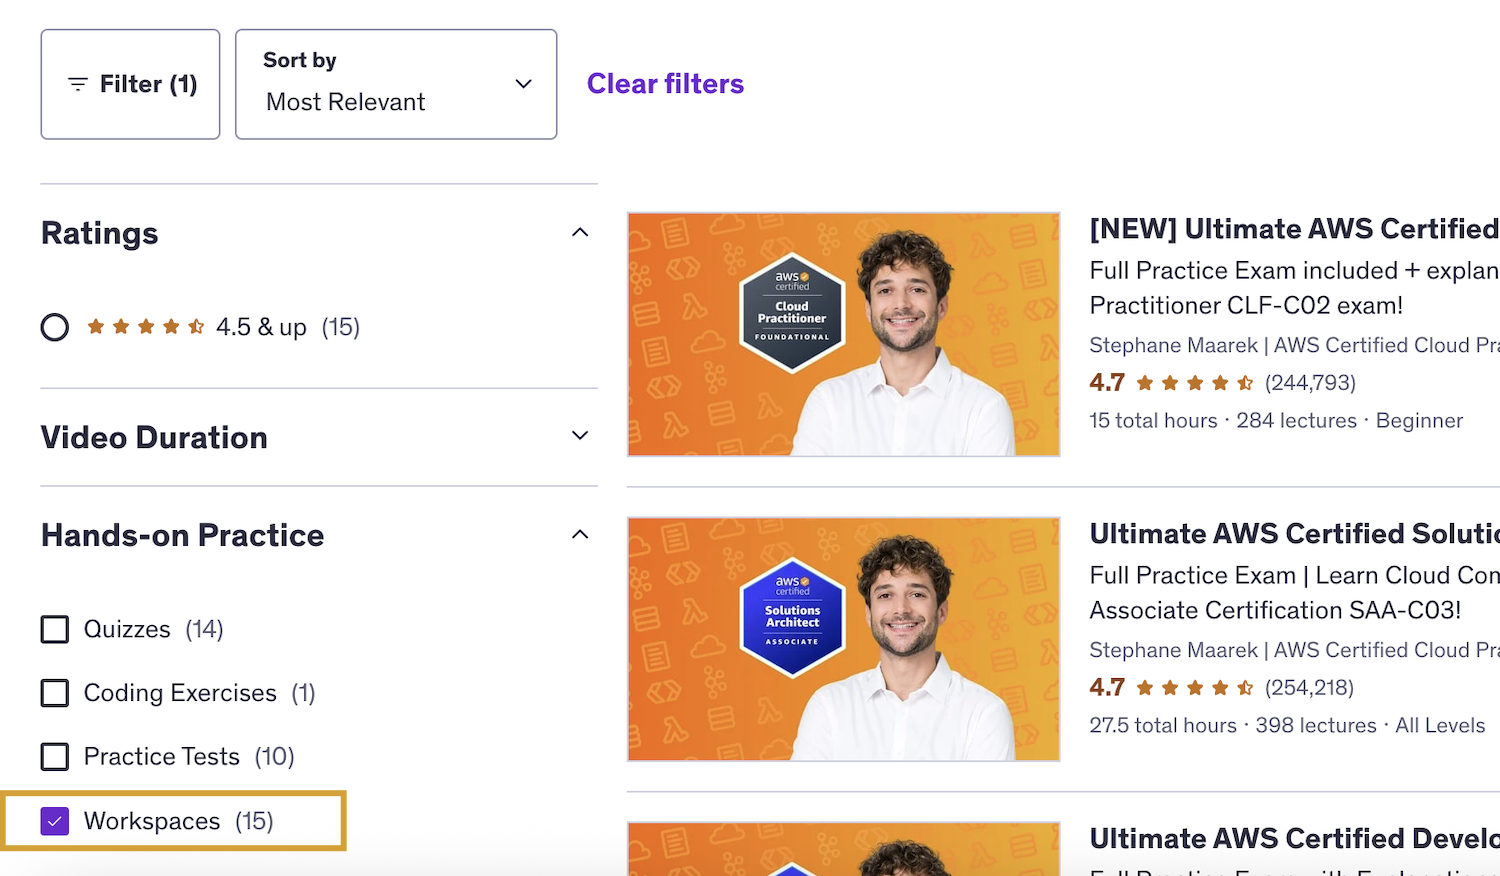Collapse the Hands-on Practice section chevron
The height and width of the screenshot is (876, 1500).
pos(580,535)
